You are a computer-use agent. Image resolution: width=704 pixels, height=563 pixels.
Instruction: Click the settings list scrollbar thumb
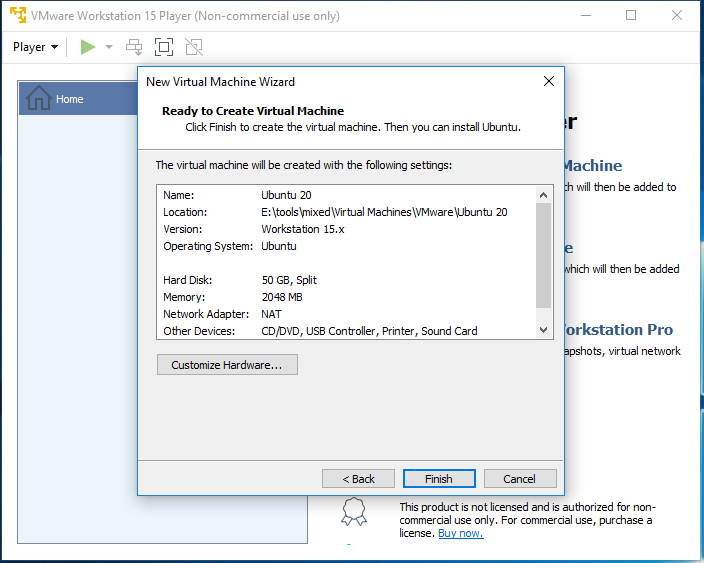(543, 255)
